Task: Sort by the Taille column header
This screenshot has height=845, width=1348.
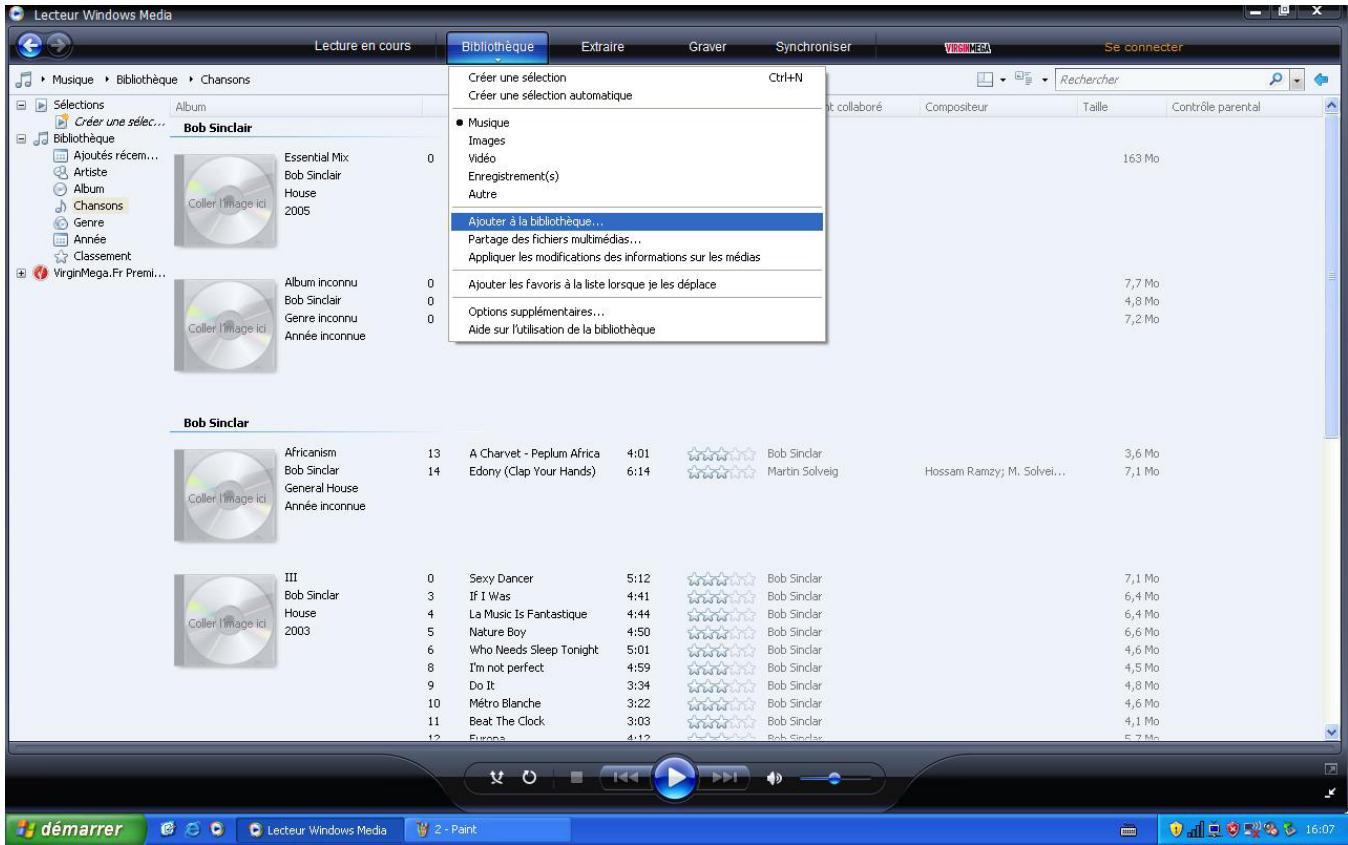Action: [1096, 106]
